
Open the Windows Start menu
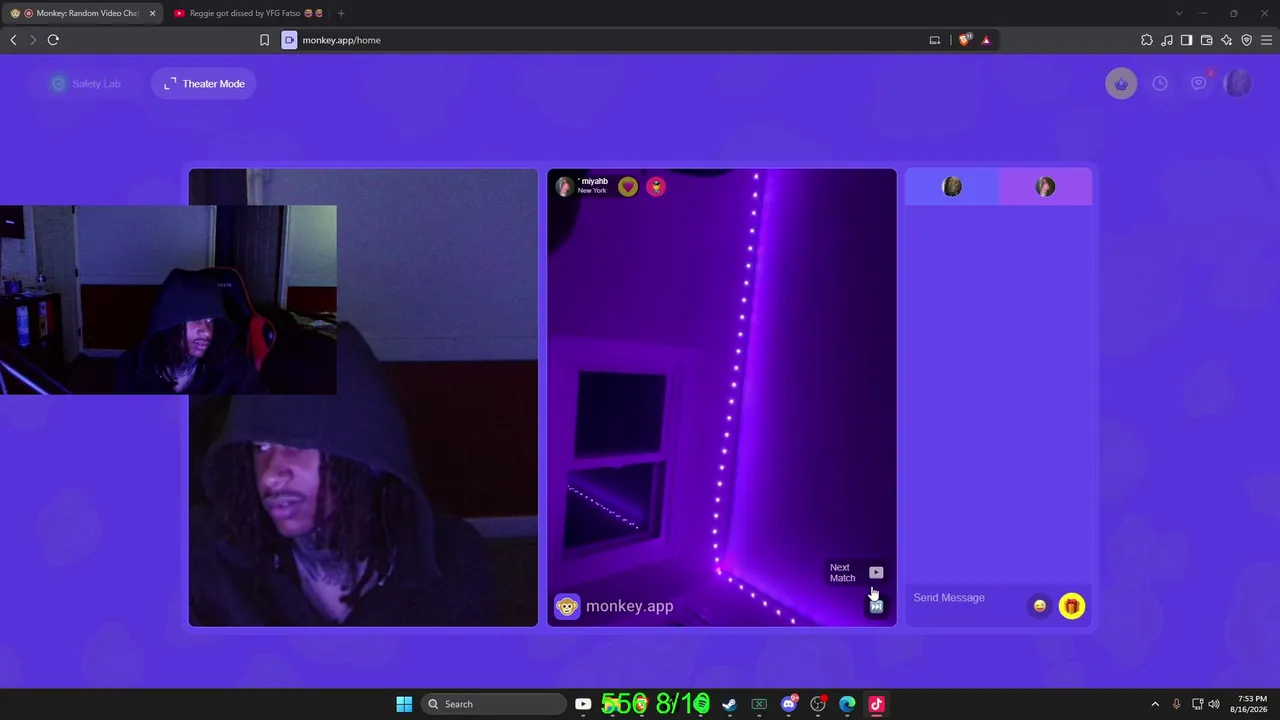[404, 704]
